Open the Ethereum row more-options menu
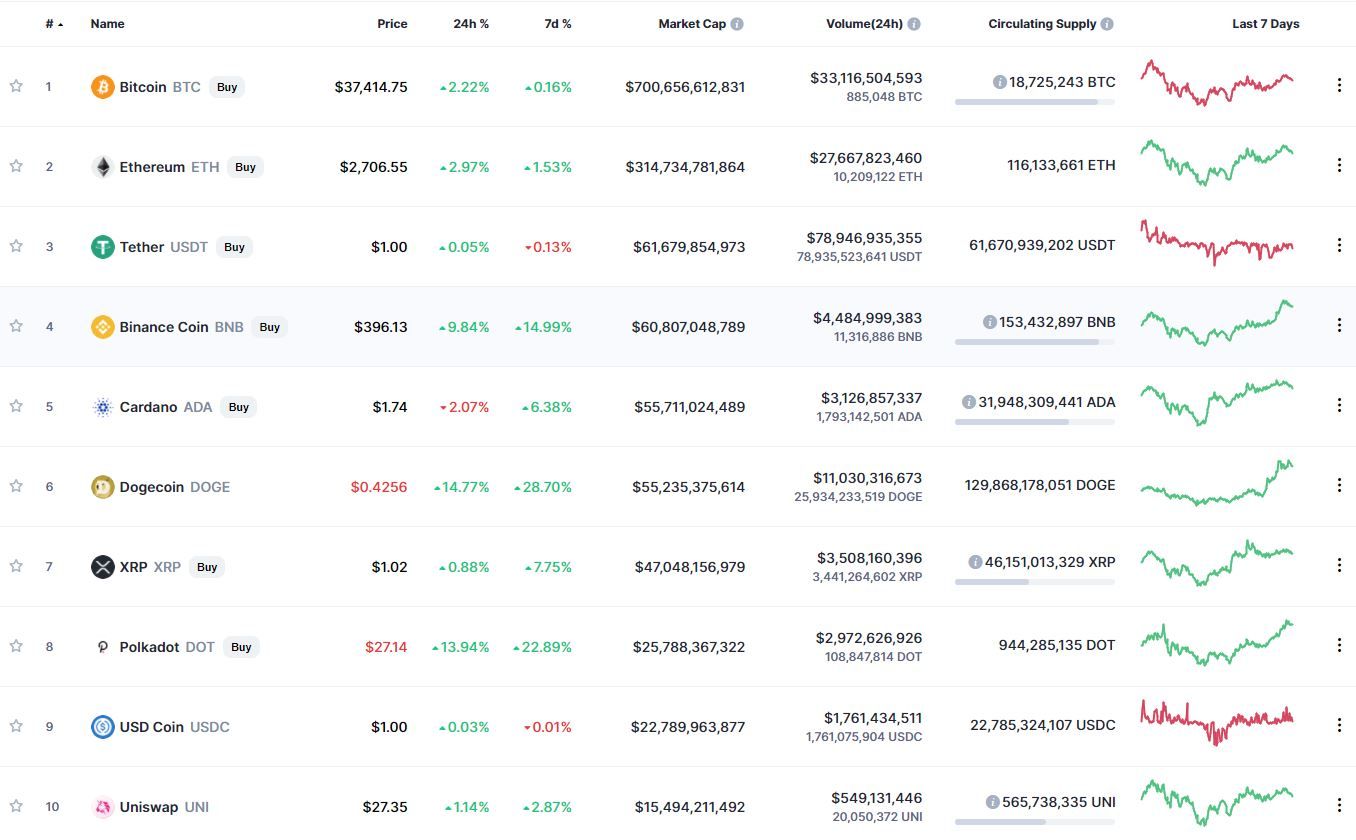 pyautogui.click(x=1339, y=166)
